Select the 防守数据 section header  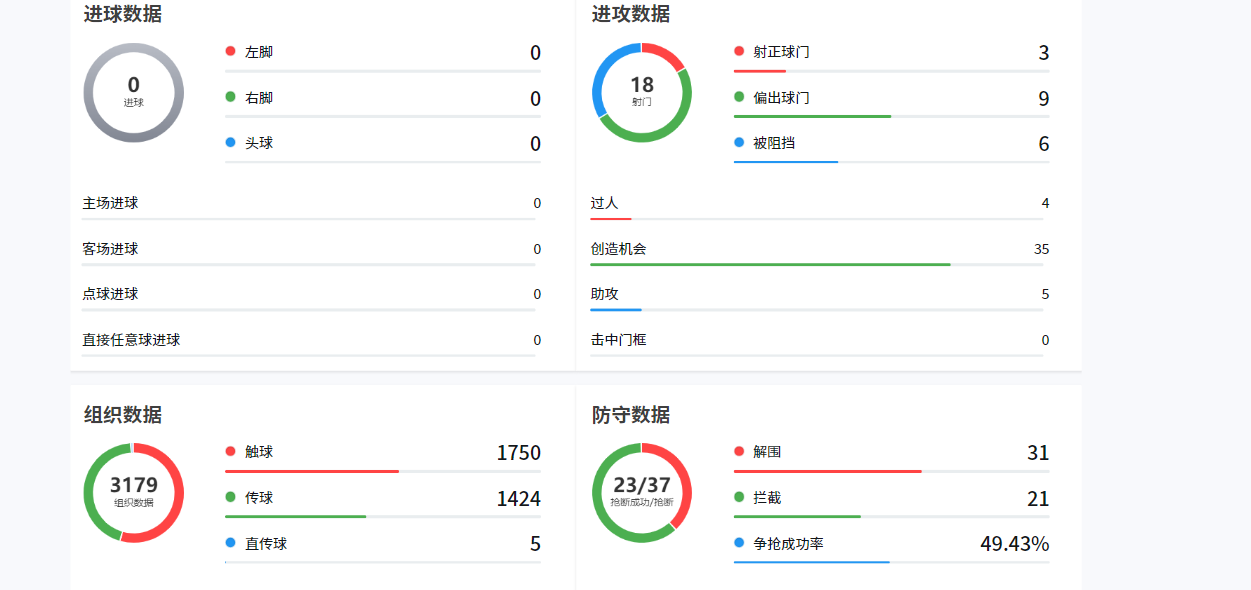coord(631,413)
